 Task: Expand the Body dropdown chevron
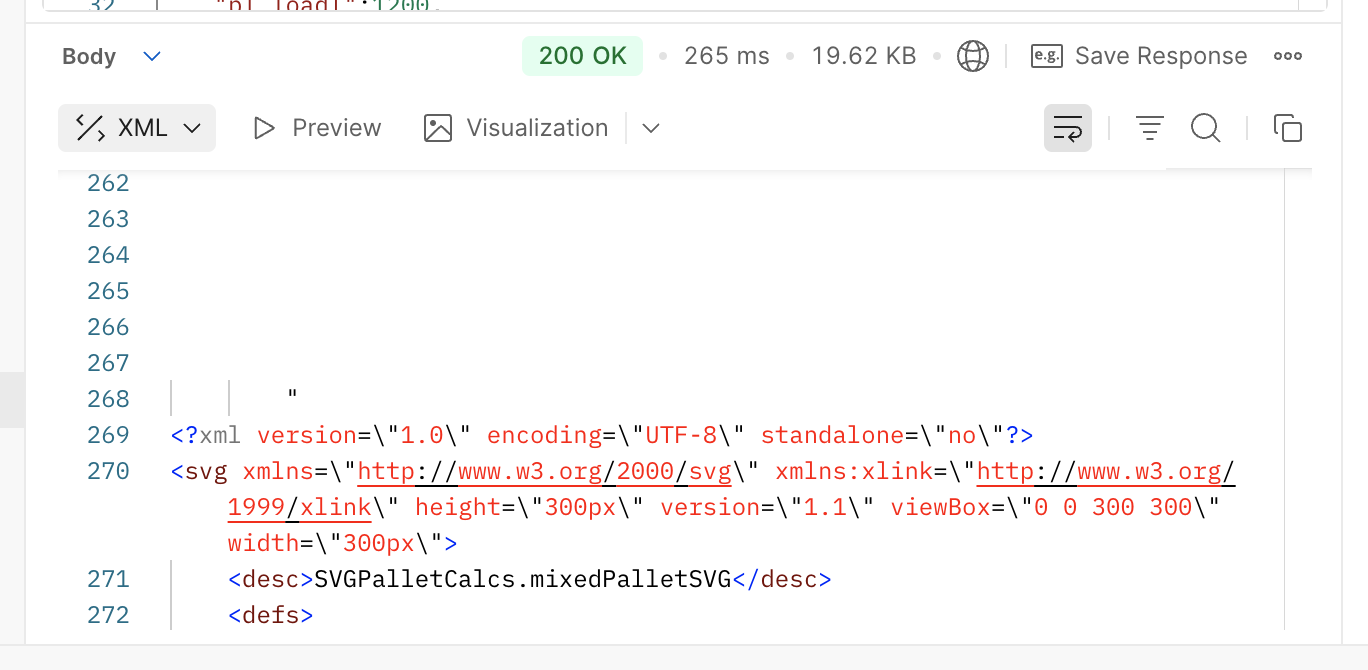tap(152, 56)
